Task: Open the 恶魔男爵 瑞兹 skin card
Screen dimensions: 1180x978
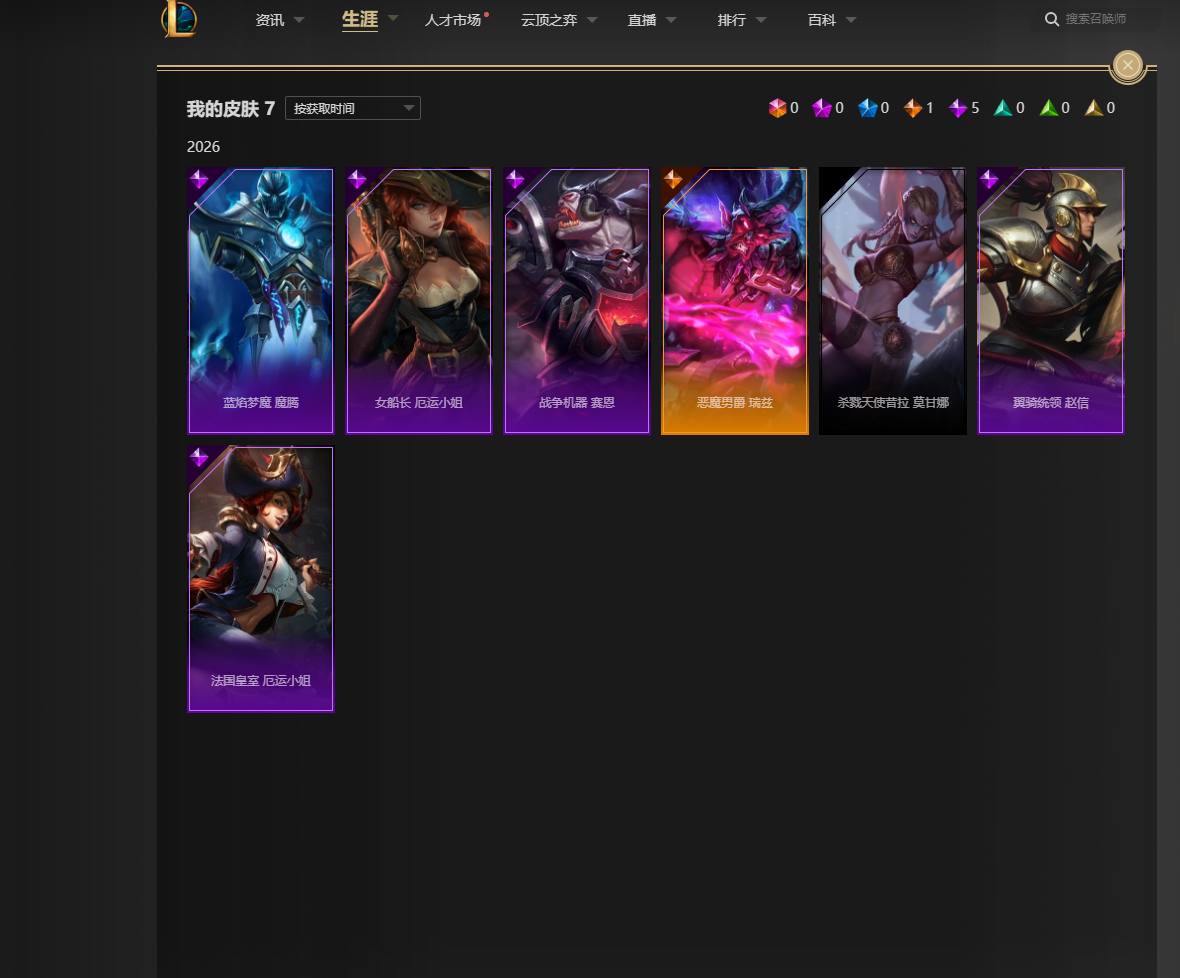Action: (x=734, y=301)
